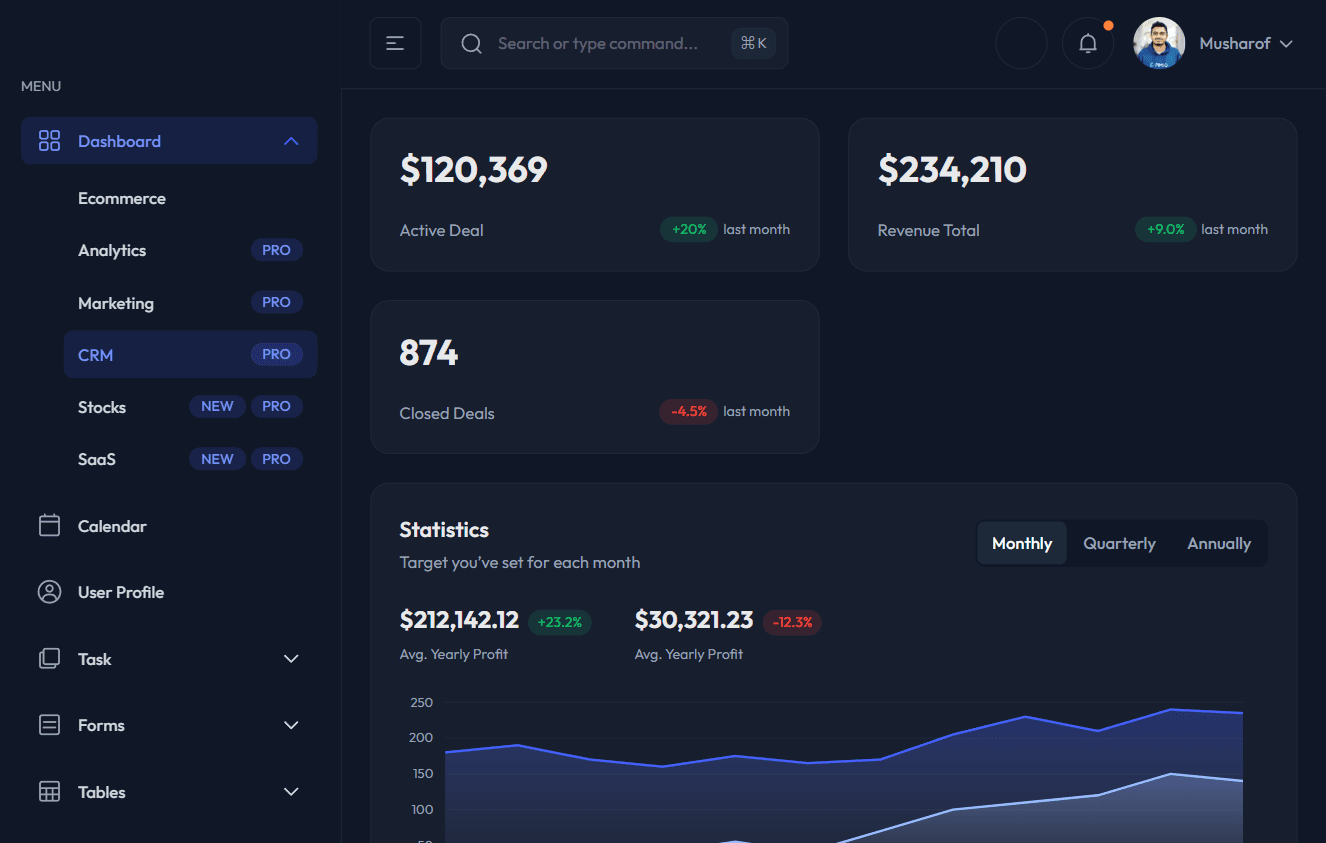This screenshot has width=1326, height=843.
Task: Click the Forms icon in the sidebar
Action: (49, 725)
